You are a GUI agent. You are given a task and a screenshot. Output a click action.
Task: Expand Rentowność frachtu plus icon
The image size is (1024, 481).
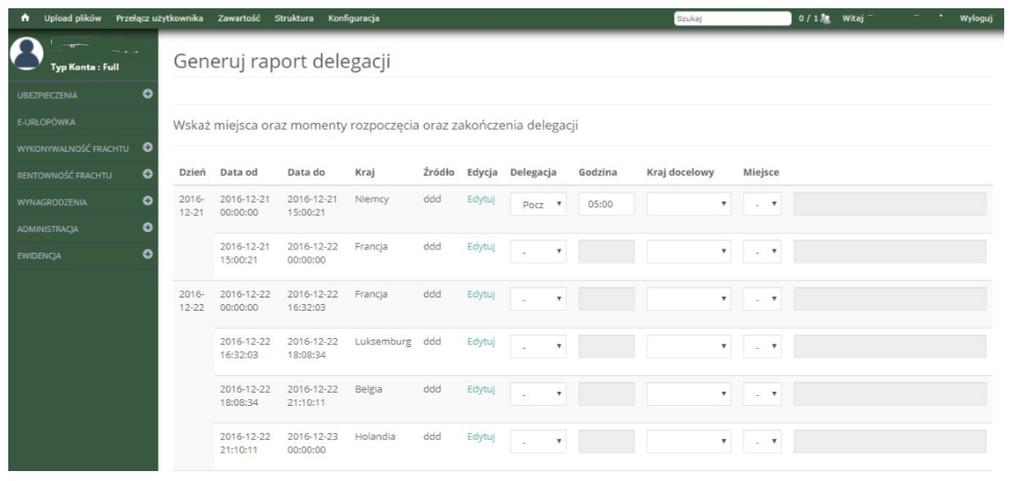[148, 174]
